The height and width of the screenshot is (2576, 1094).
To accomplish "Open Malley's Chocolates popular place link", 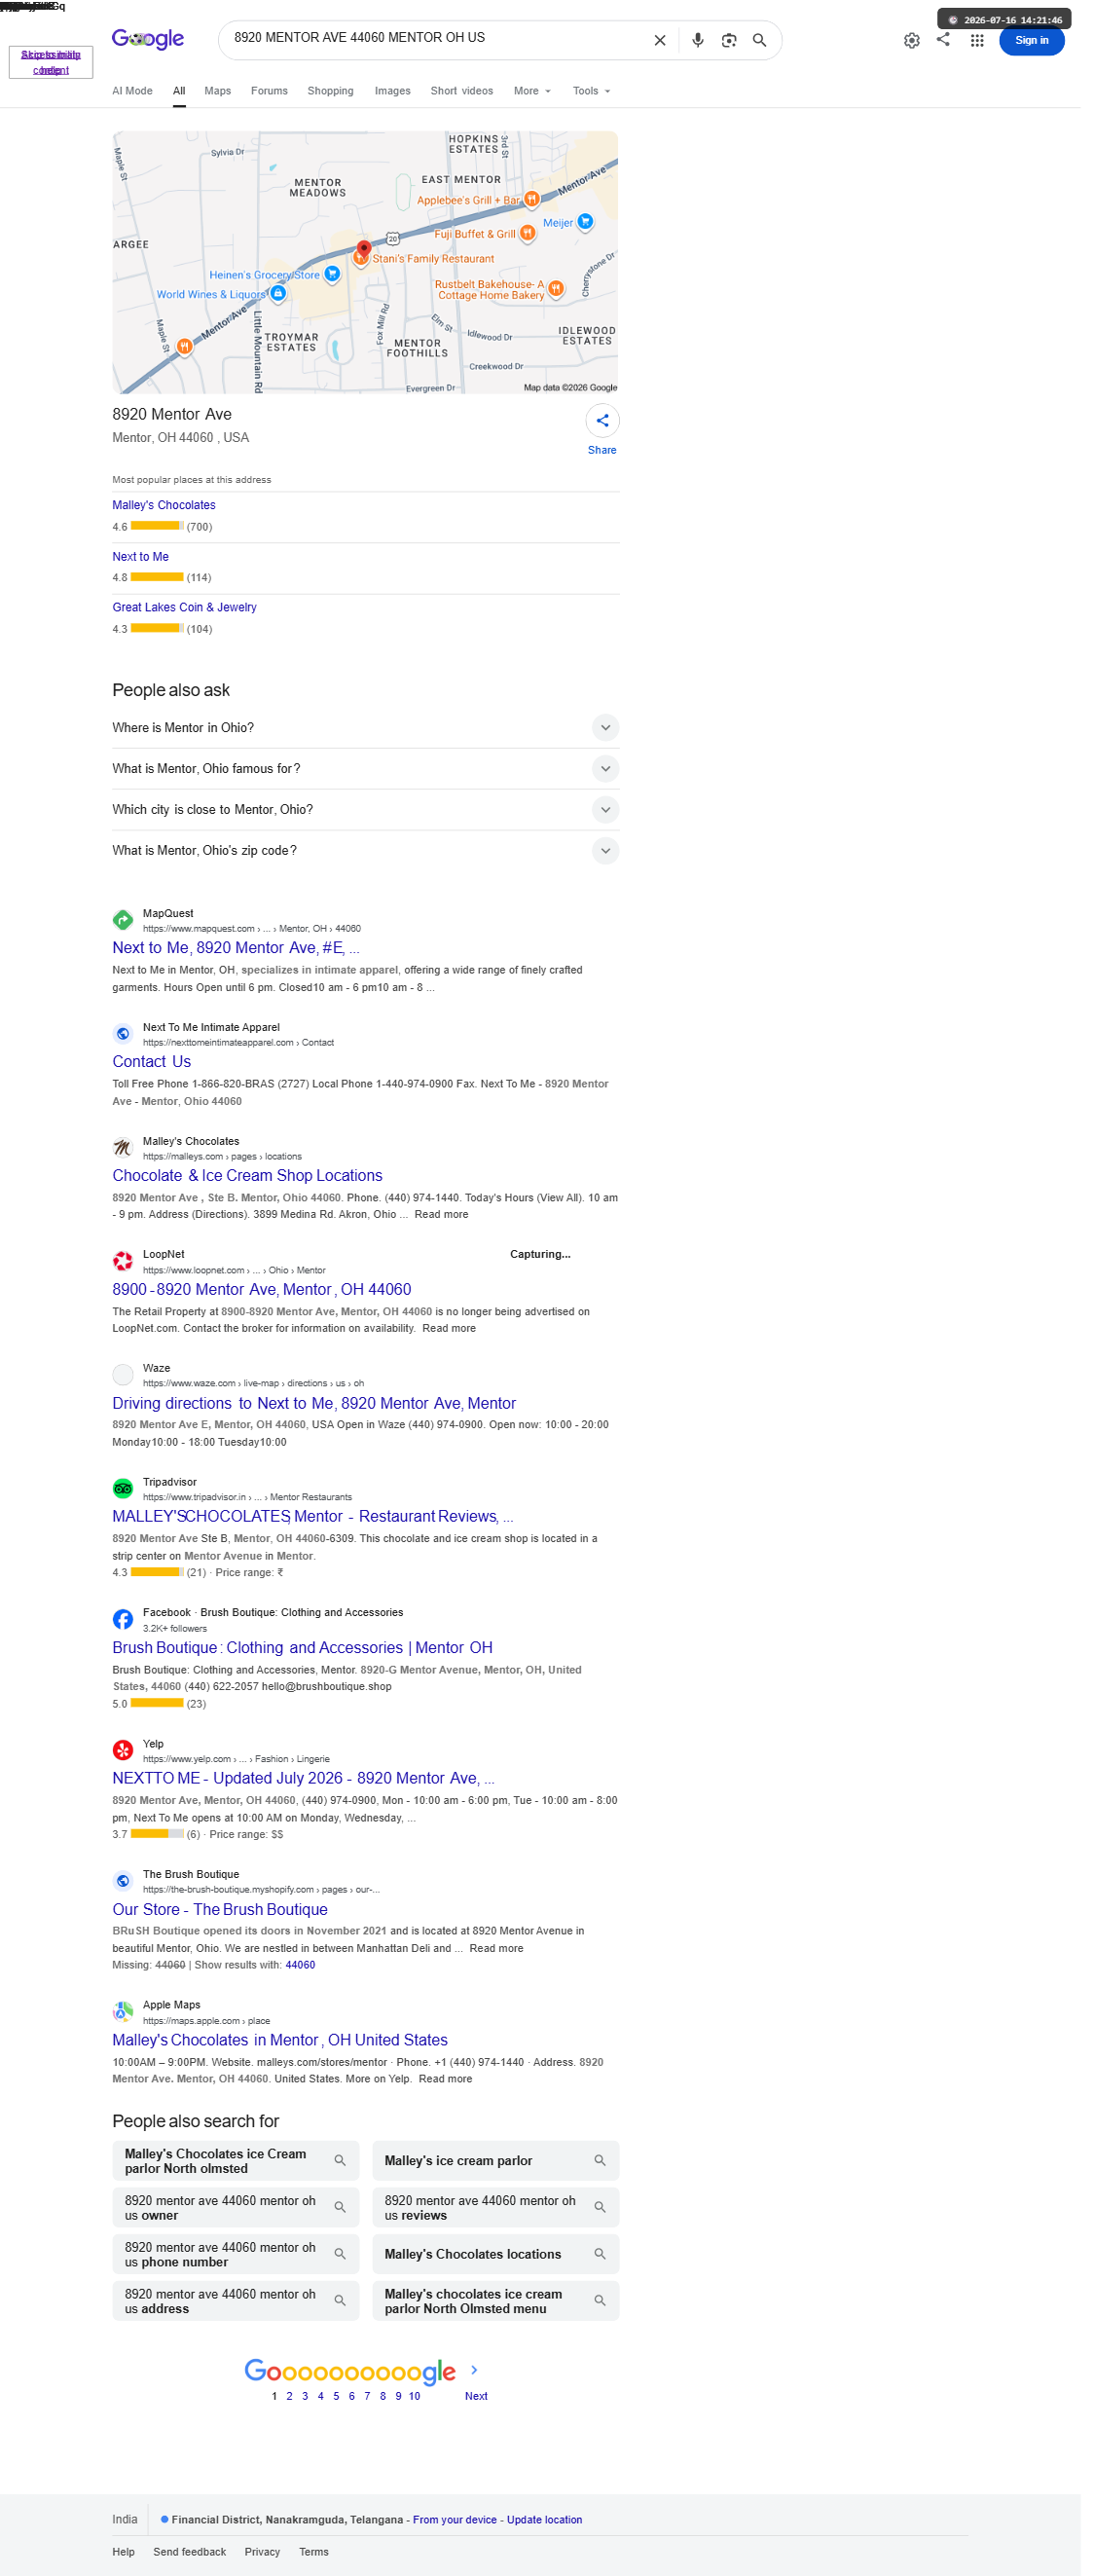I will click(163, 505).
